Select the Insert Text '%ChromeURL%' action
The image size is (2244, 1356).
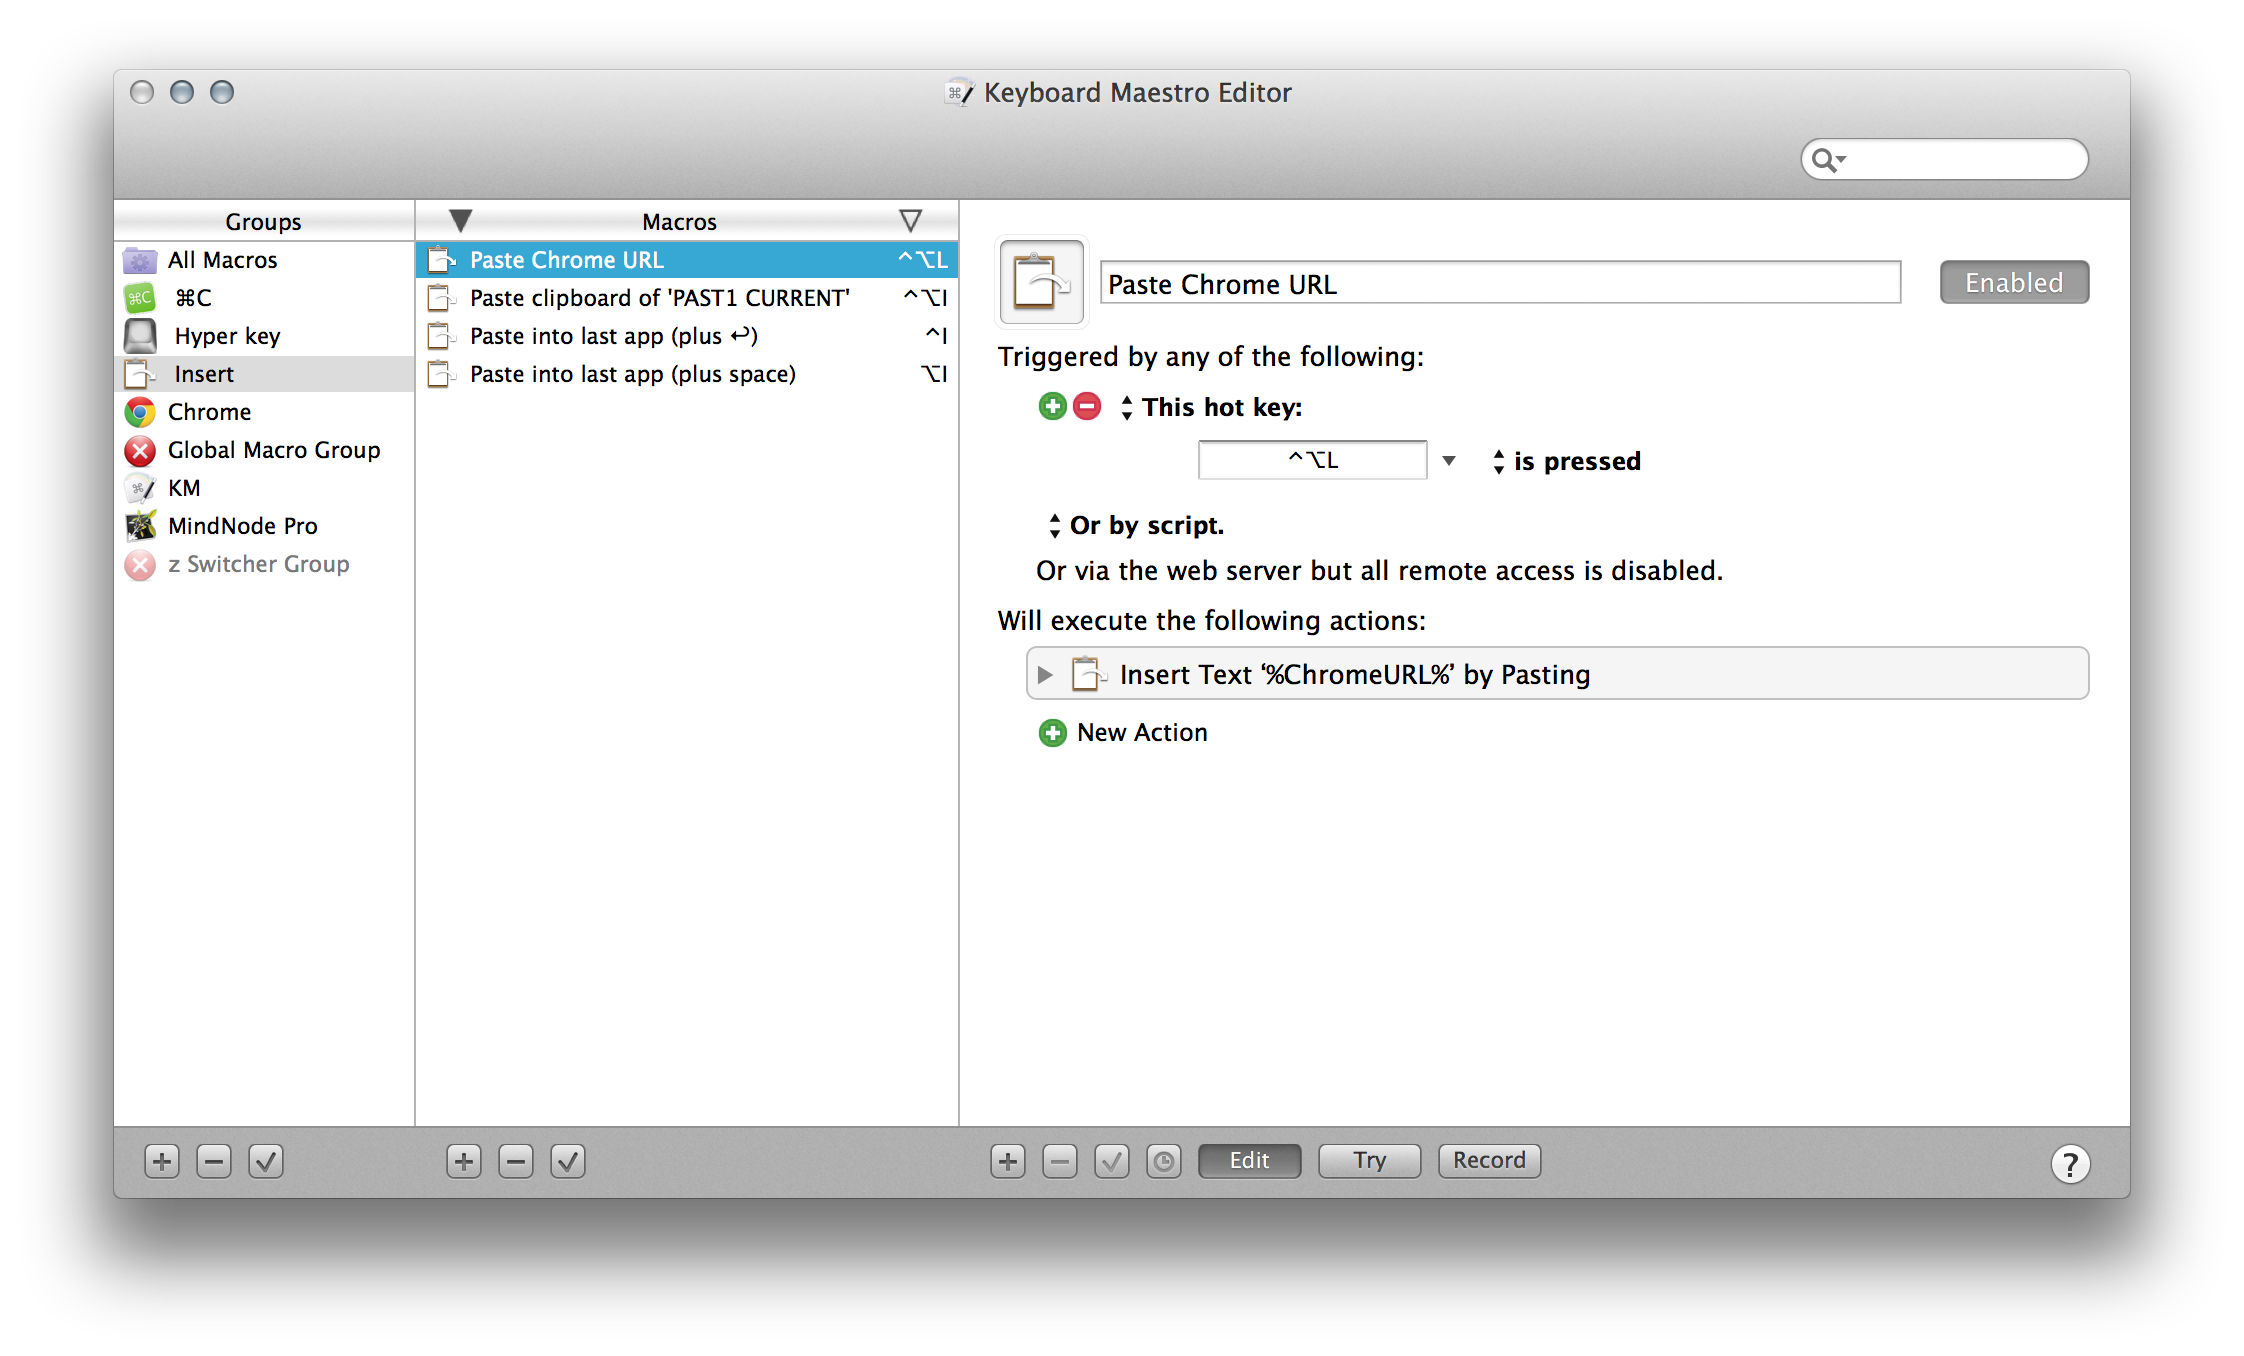pos(1557,674)
